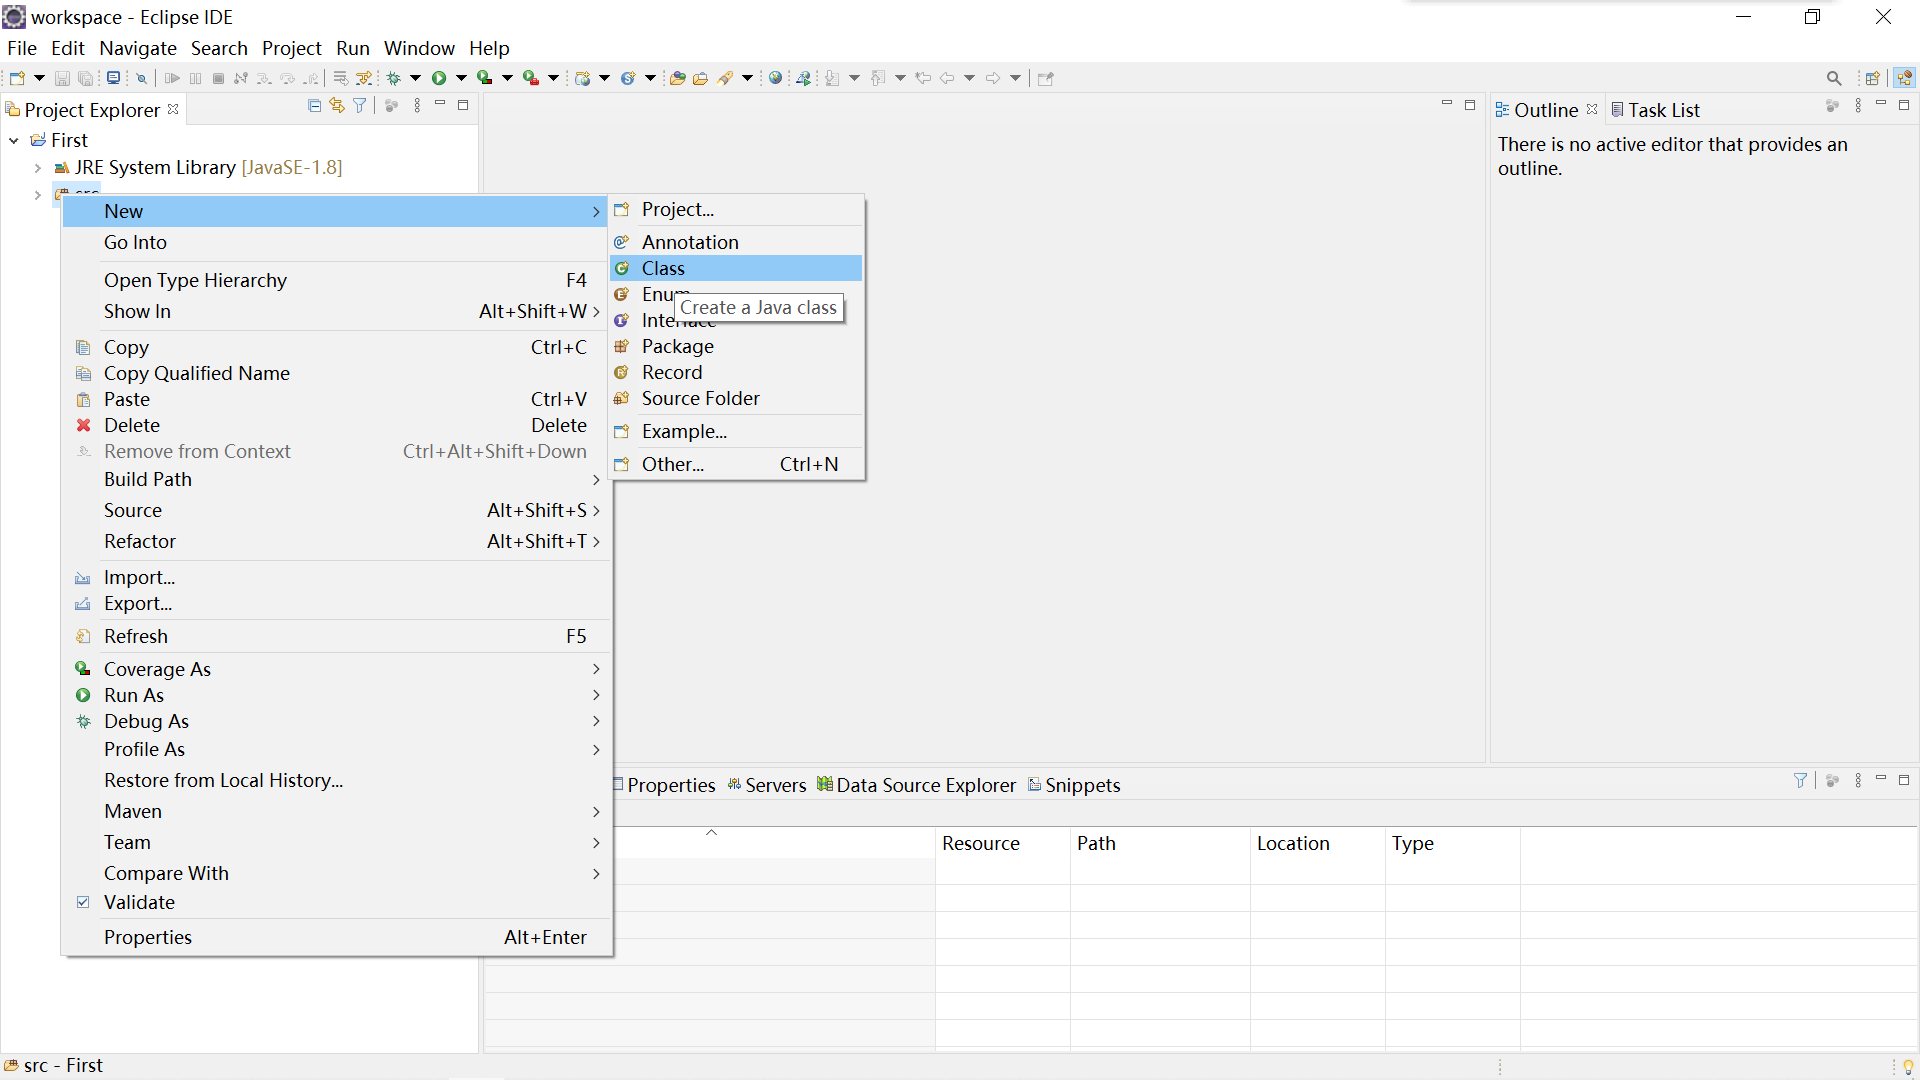1920x1080 pixels.
Task: Click the Open Task toolbar icon
Action: [700, 78]
